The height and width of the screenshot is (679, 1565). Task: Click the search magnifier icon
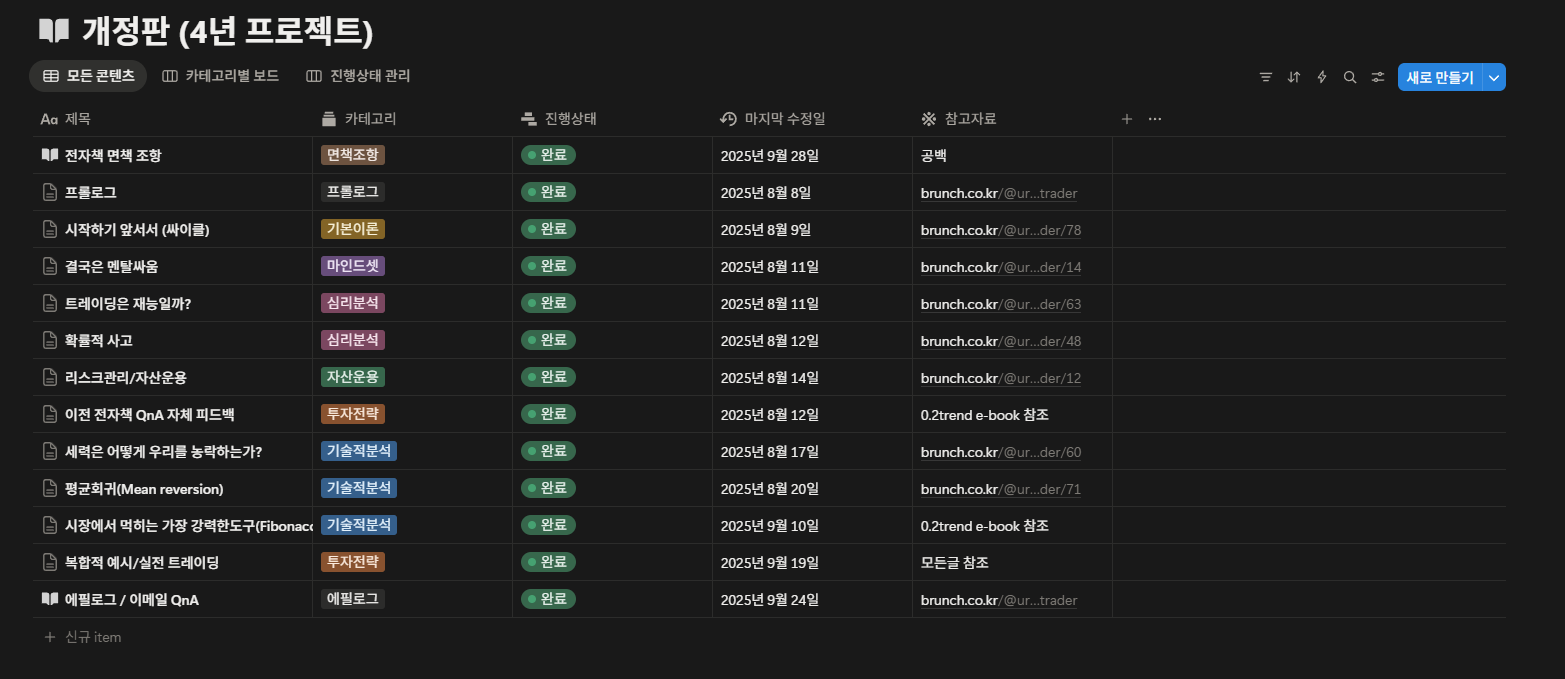pyautogui.click(x=1350, y=77)
